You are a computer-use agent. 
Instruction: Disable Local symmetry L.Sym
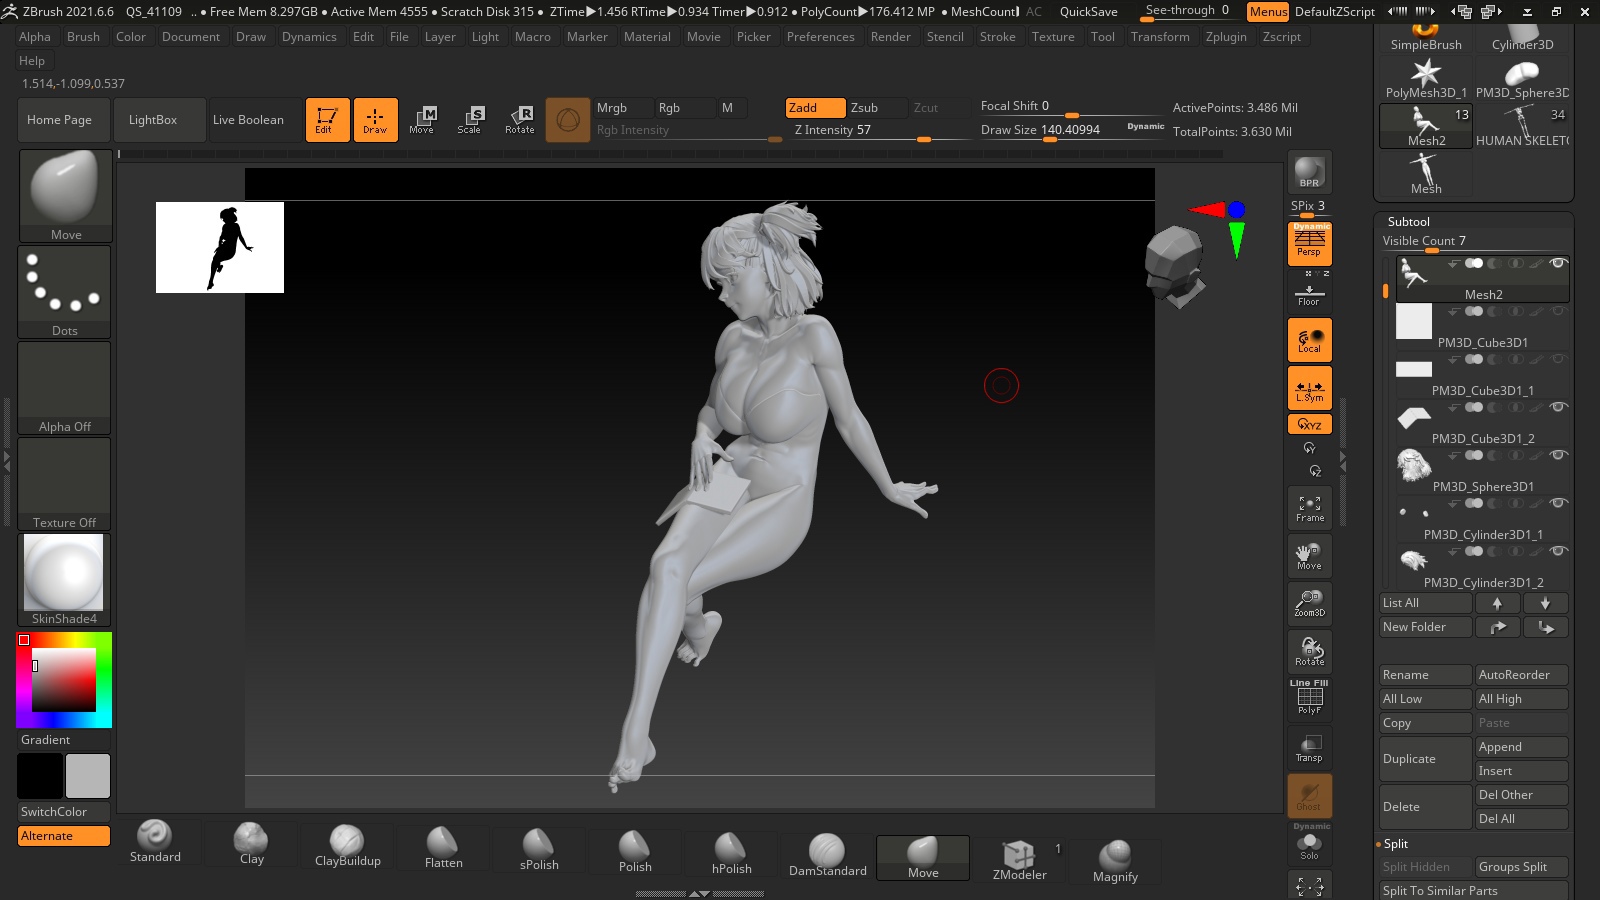1310,388
